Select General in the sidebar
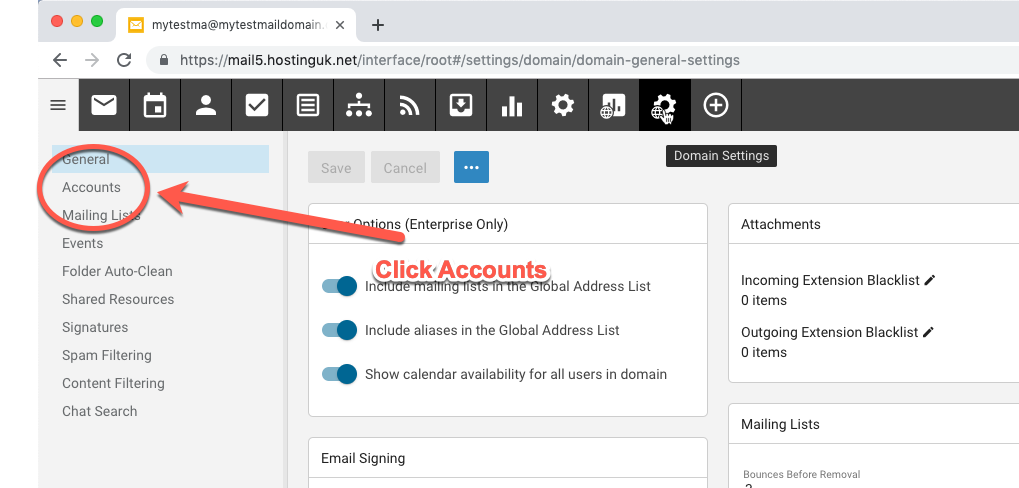Screen dimensions: 1019x488 (161, 159)
